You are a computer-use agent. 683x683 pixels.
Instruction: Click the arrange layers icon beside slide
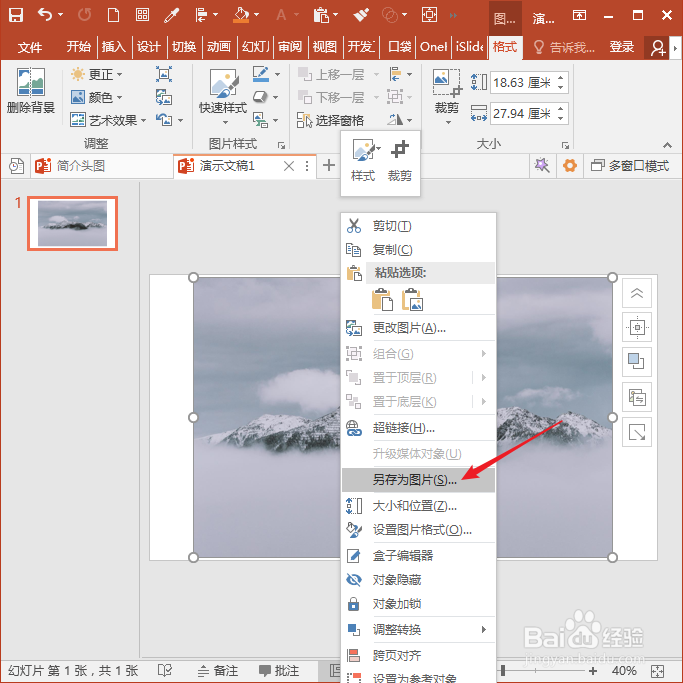click(637, 362)
